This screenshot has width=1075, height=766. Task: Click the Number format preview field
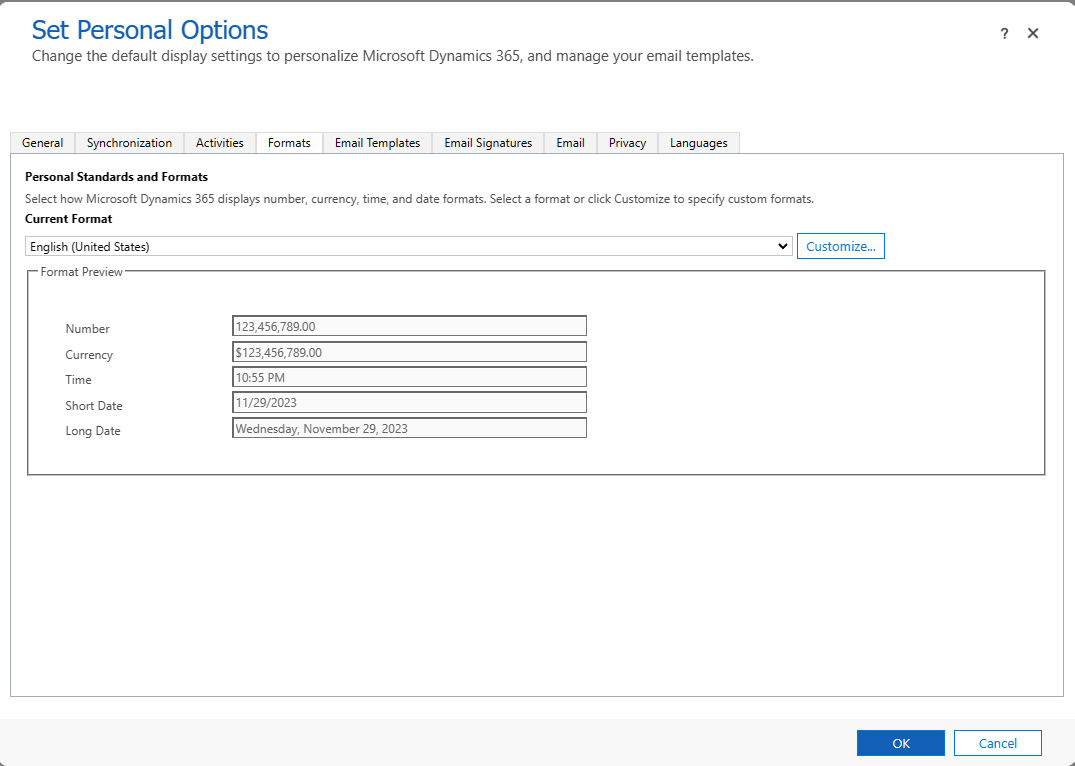[x=409, y=325]
